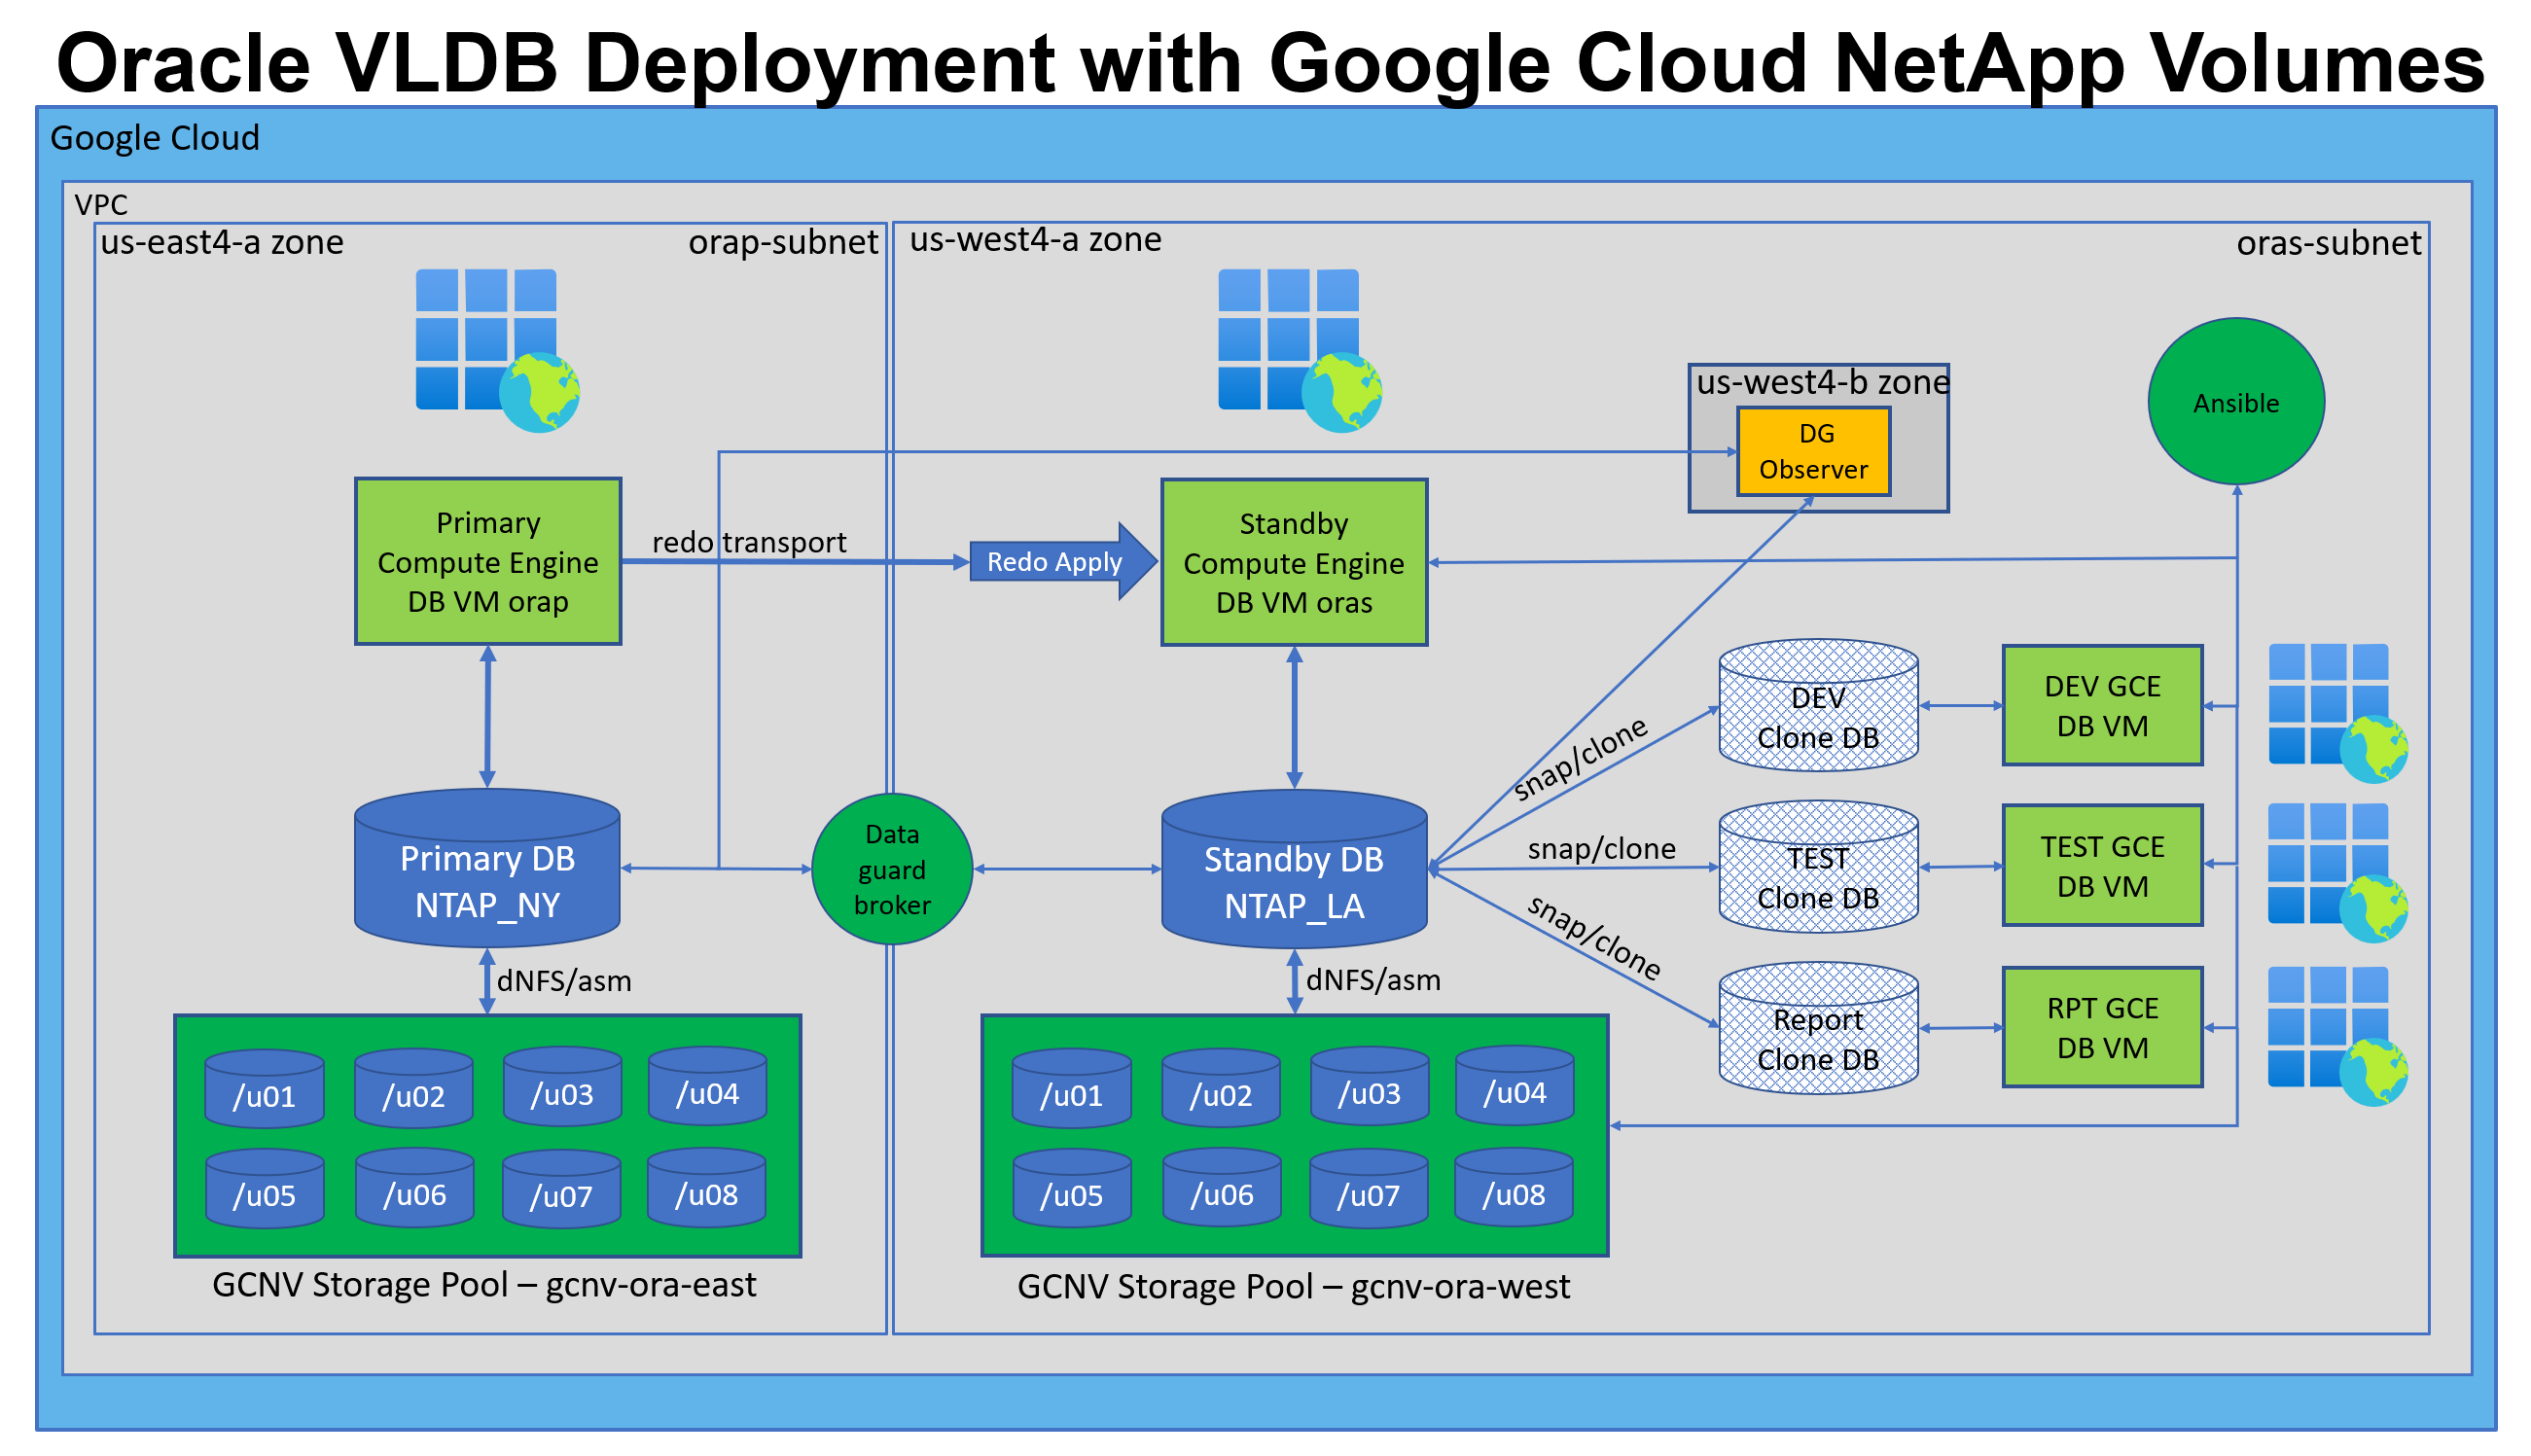Screen dimensions: 2531x1456
Task: Select the DG Observer orange box
Action: point(1813,451)
